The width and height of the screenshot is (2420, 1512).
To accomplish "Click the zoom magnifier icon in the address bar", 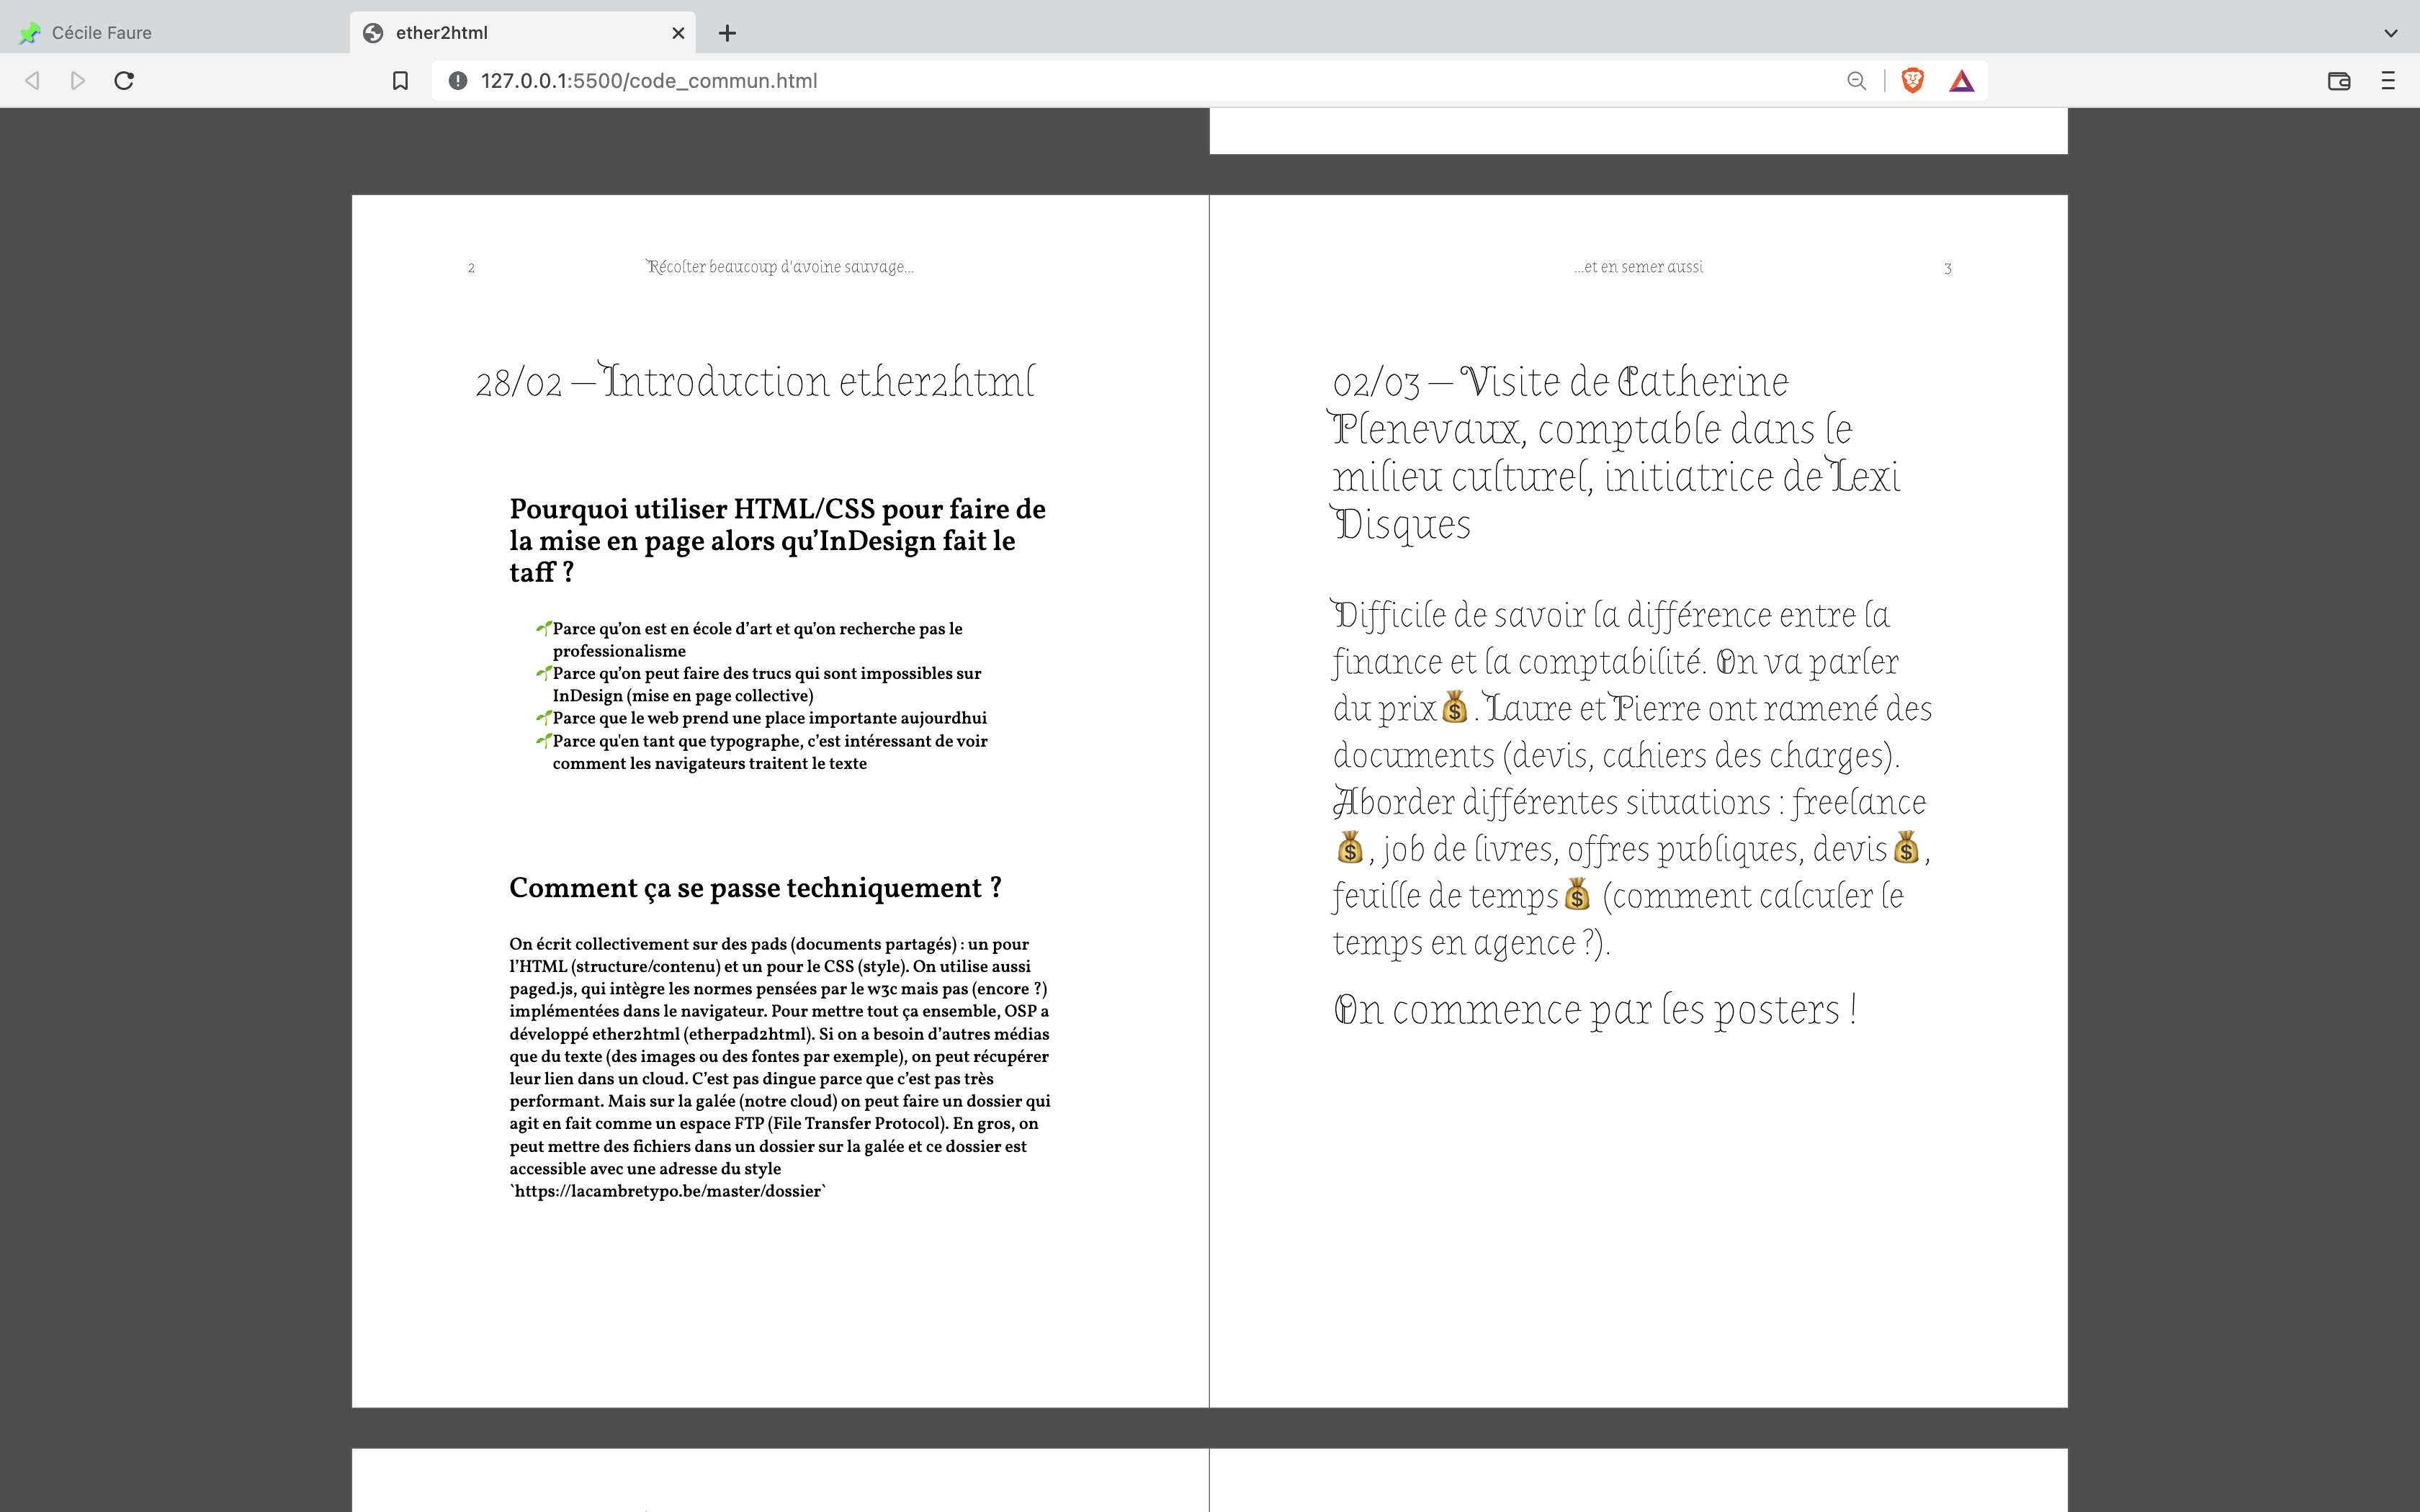I will [1856, 81].
